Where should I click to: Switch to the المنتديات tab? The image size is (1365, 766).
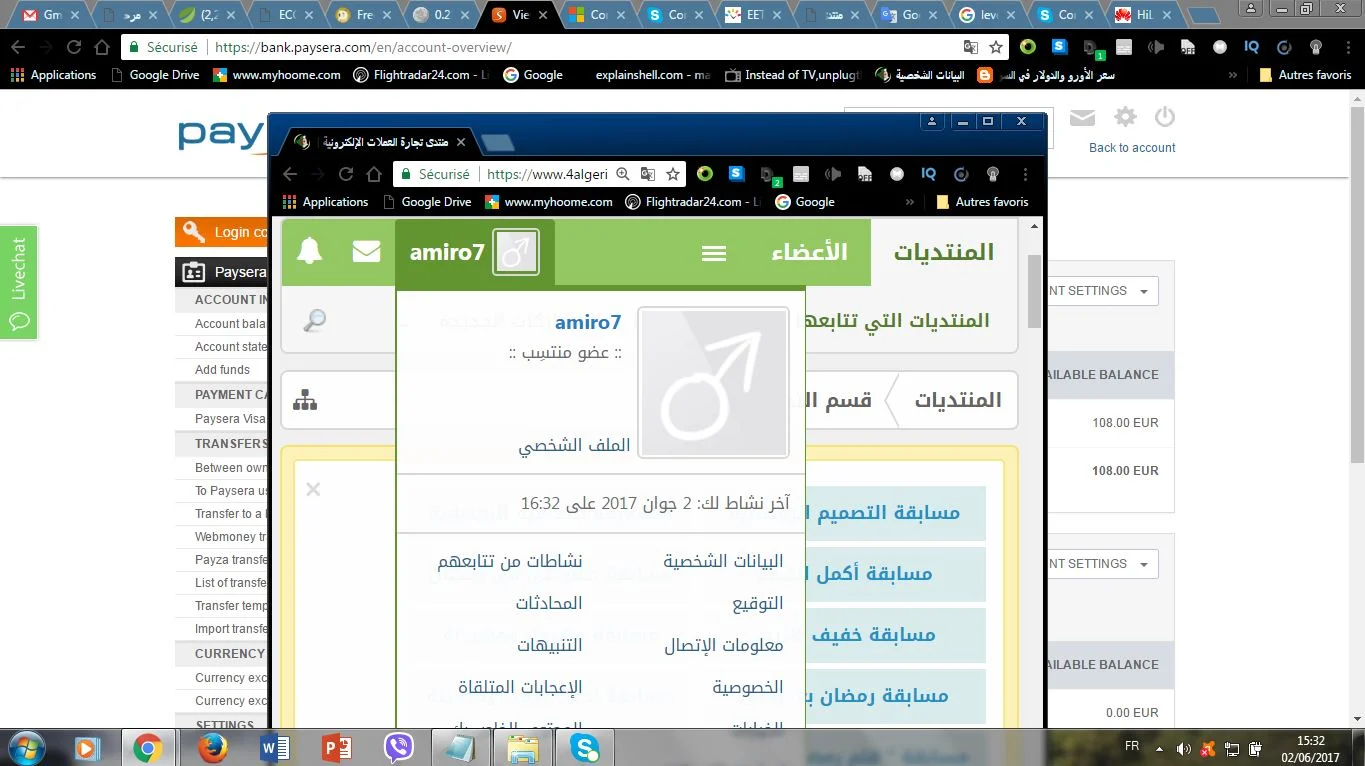point(943,251)
